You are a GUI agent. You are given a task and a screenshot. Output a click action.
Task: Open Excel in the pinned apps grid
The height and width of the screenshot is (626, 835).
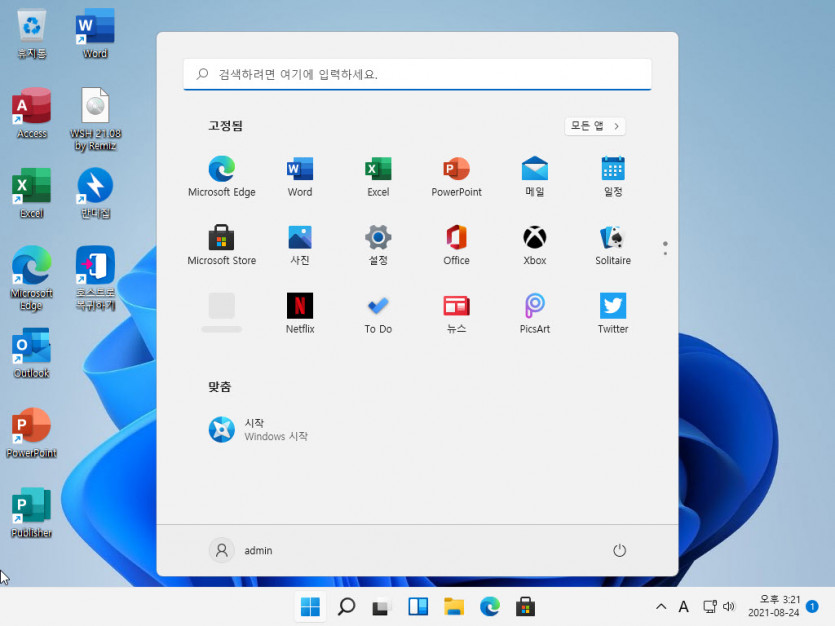378,177
